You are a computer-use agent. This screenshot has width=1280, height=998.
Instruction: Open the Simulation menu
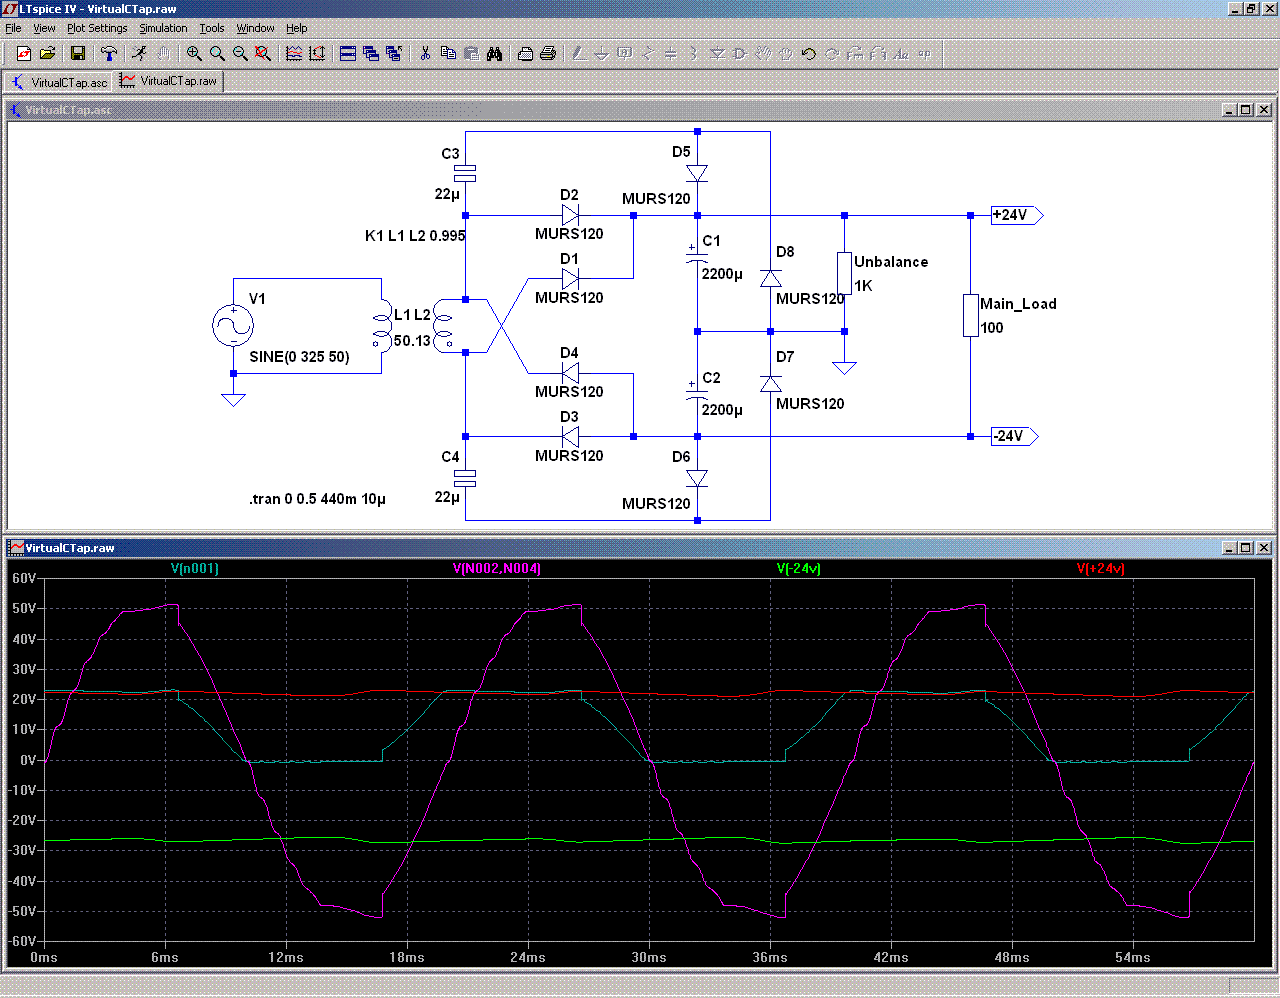coord(163,28)
